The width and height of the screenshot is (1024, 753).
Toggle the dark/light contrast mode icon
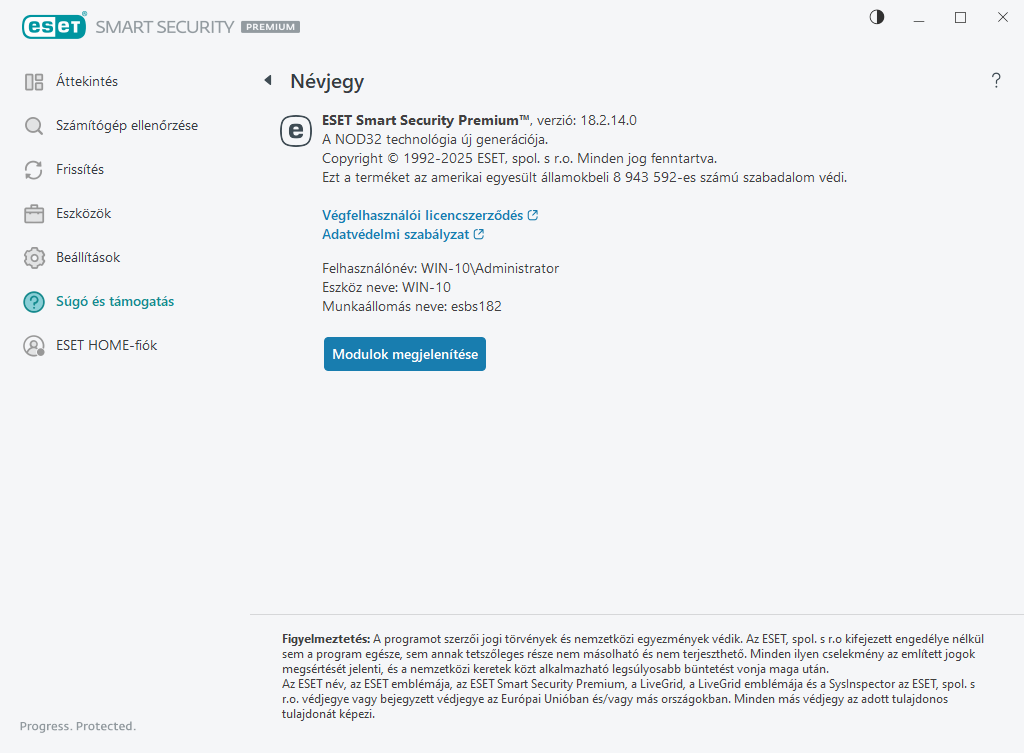pyautogui.click(x=877, y=17)
